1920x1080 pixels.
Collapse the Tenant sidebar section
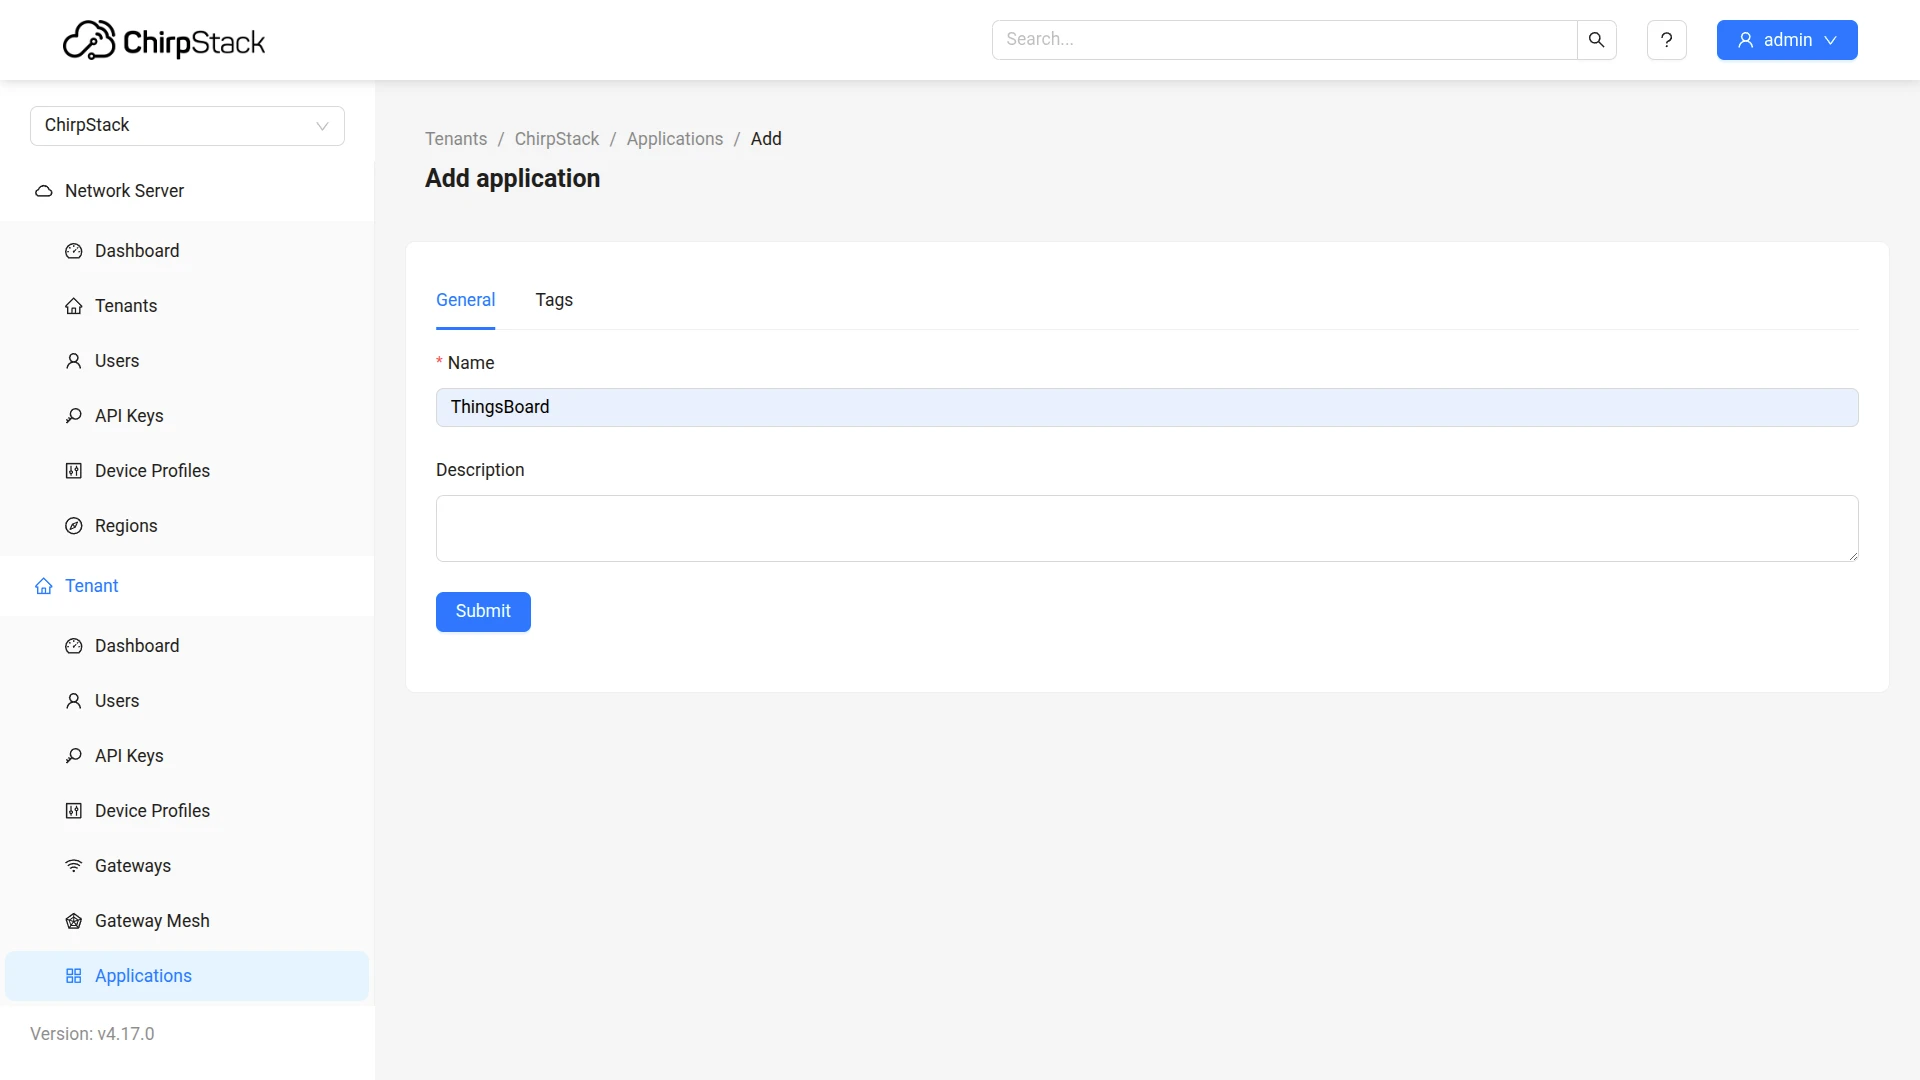click(187, 586)
